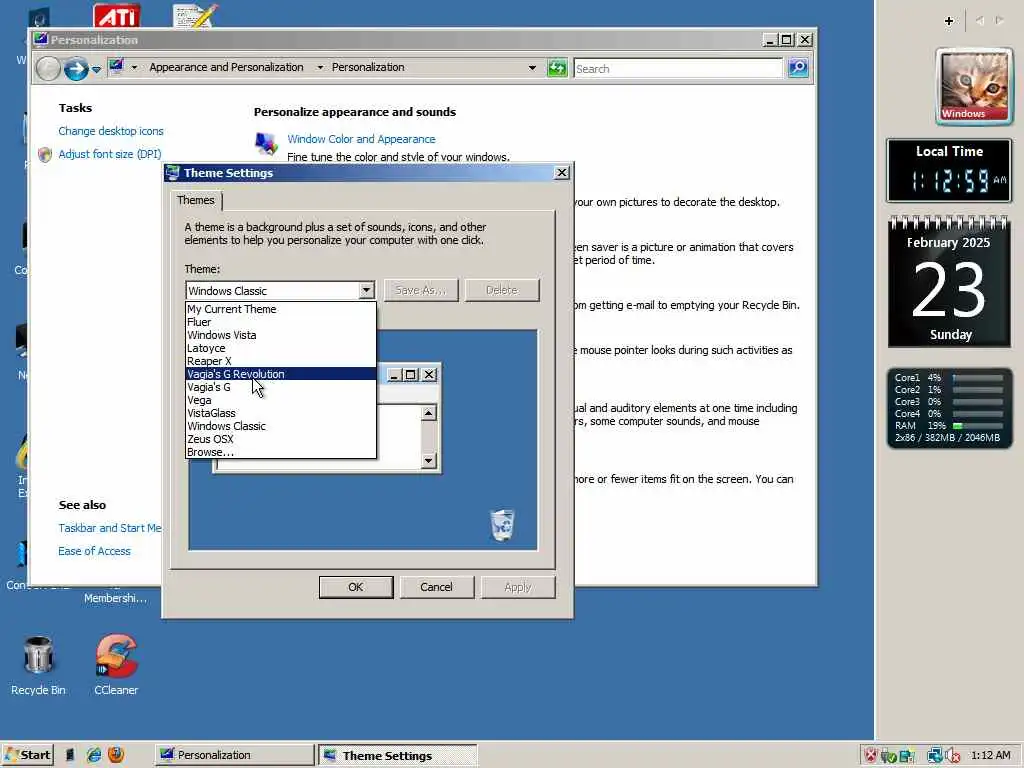Click the February 2025 calendar gadget
Viewport: 1024px width, 768px height.
(x=950, y=282)
